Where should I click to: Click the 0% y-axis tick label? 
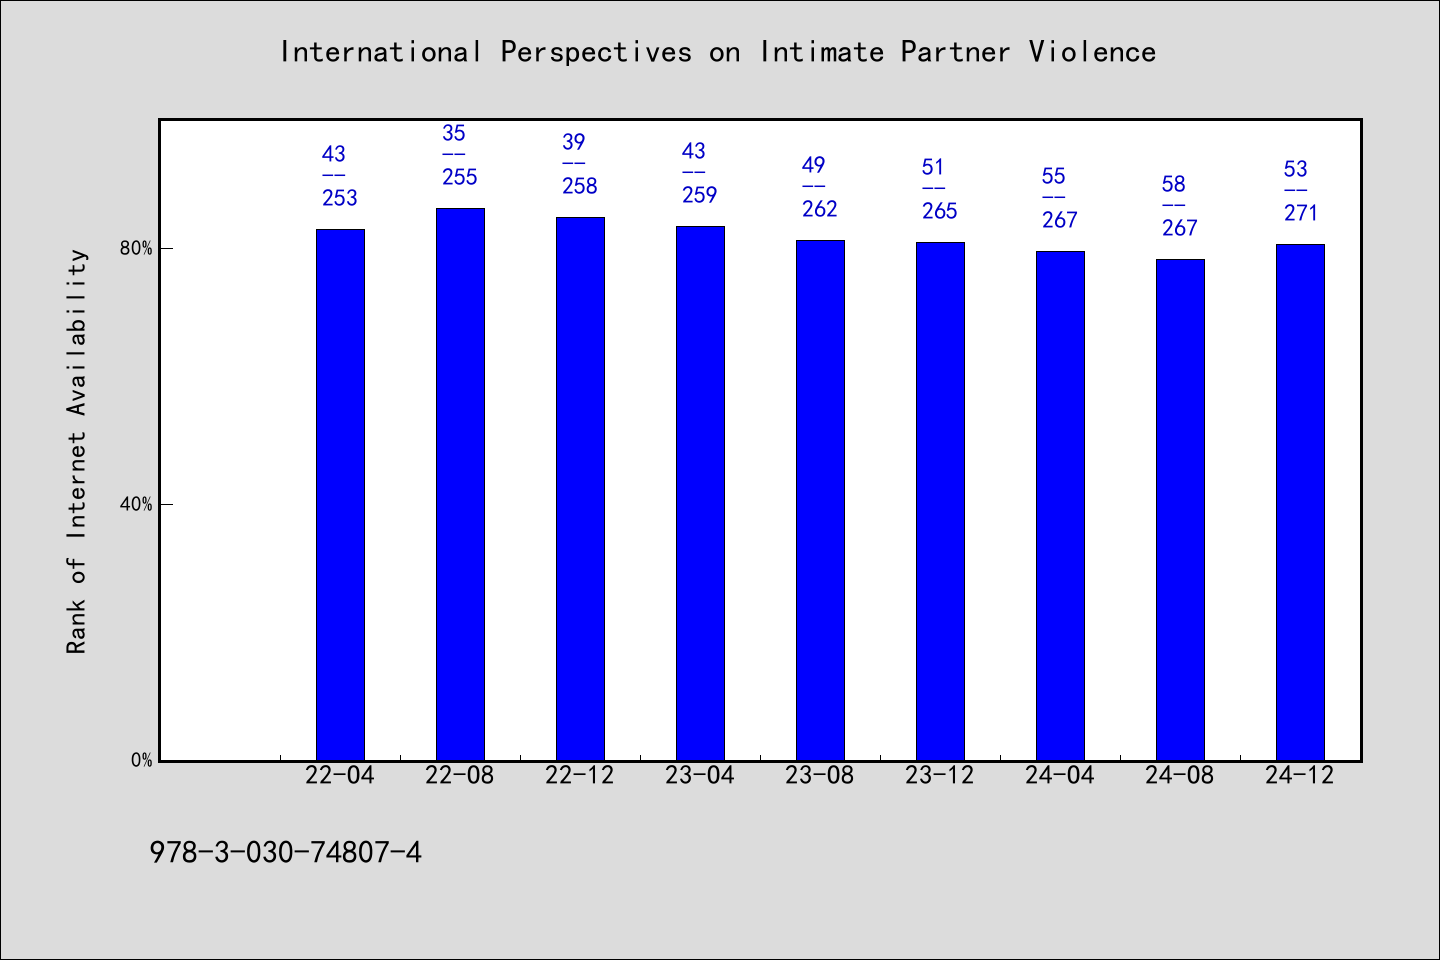pyautogui.click(x=142, y=760)
